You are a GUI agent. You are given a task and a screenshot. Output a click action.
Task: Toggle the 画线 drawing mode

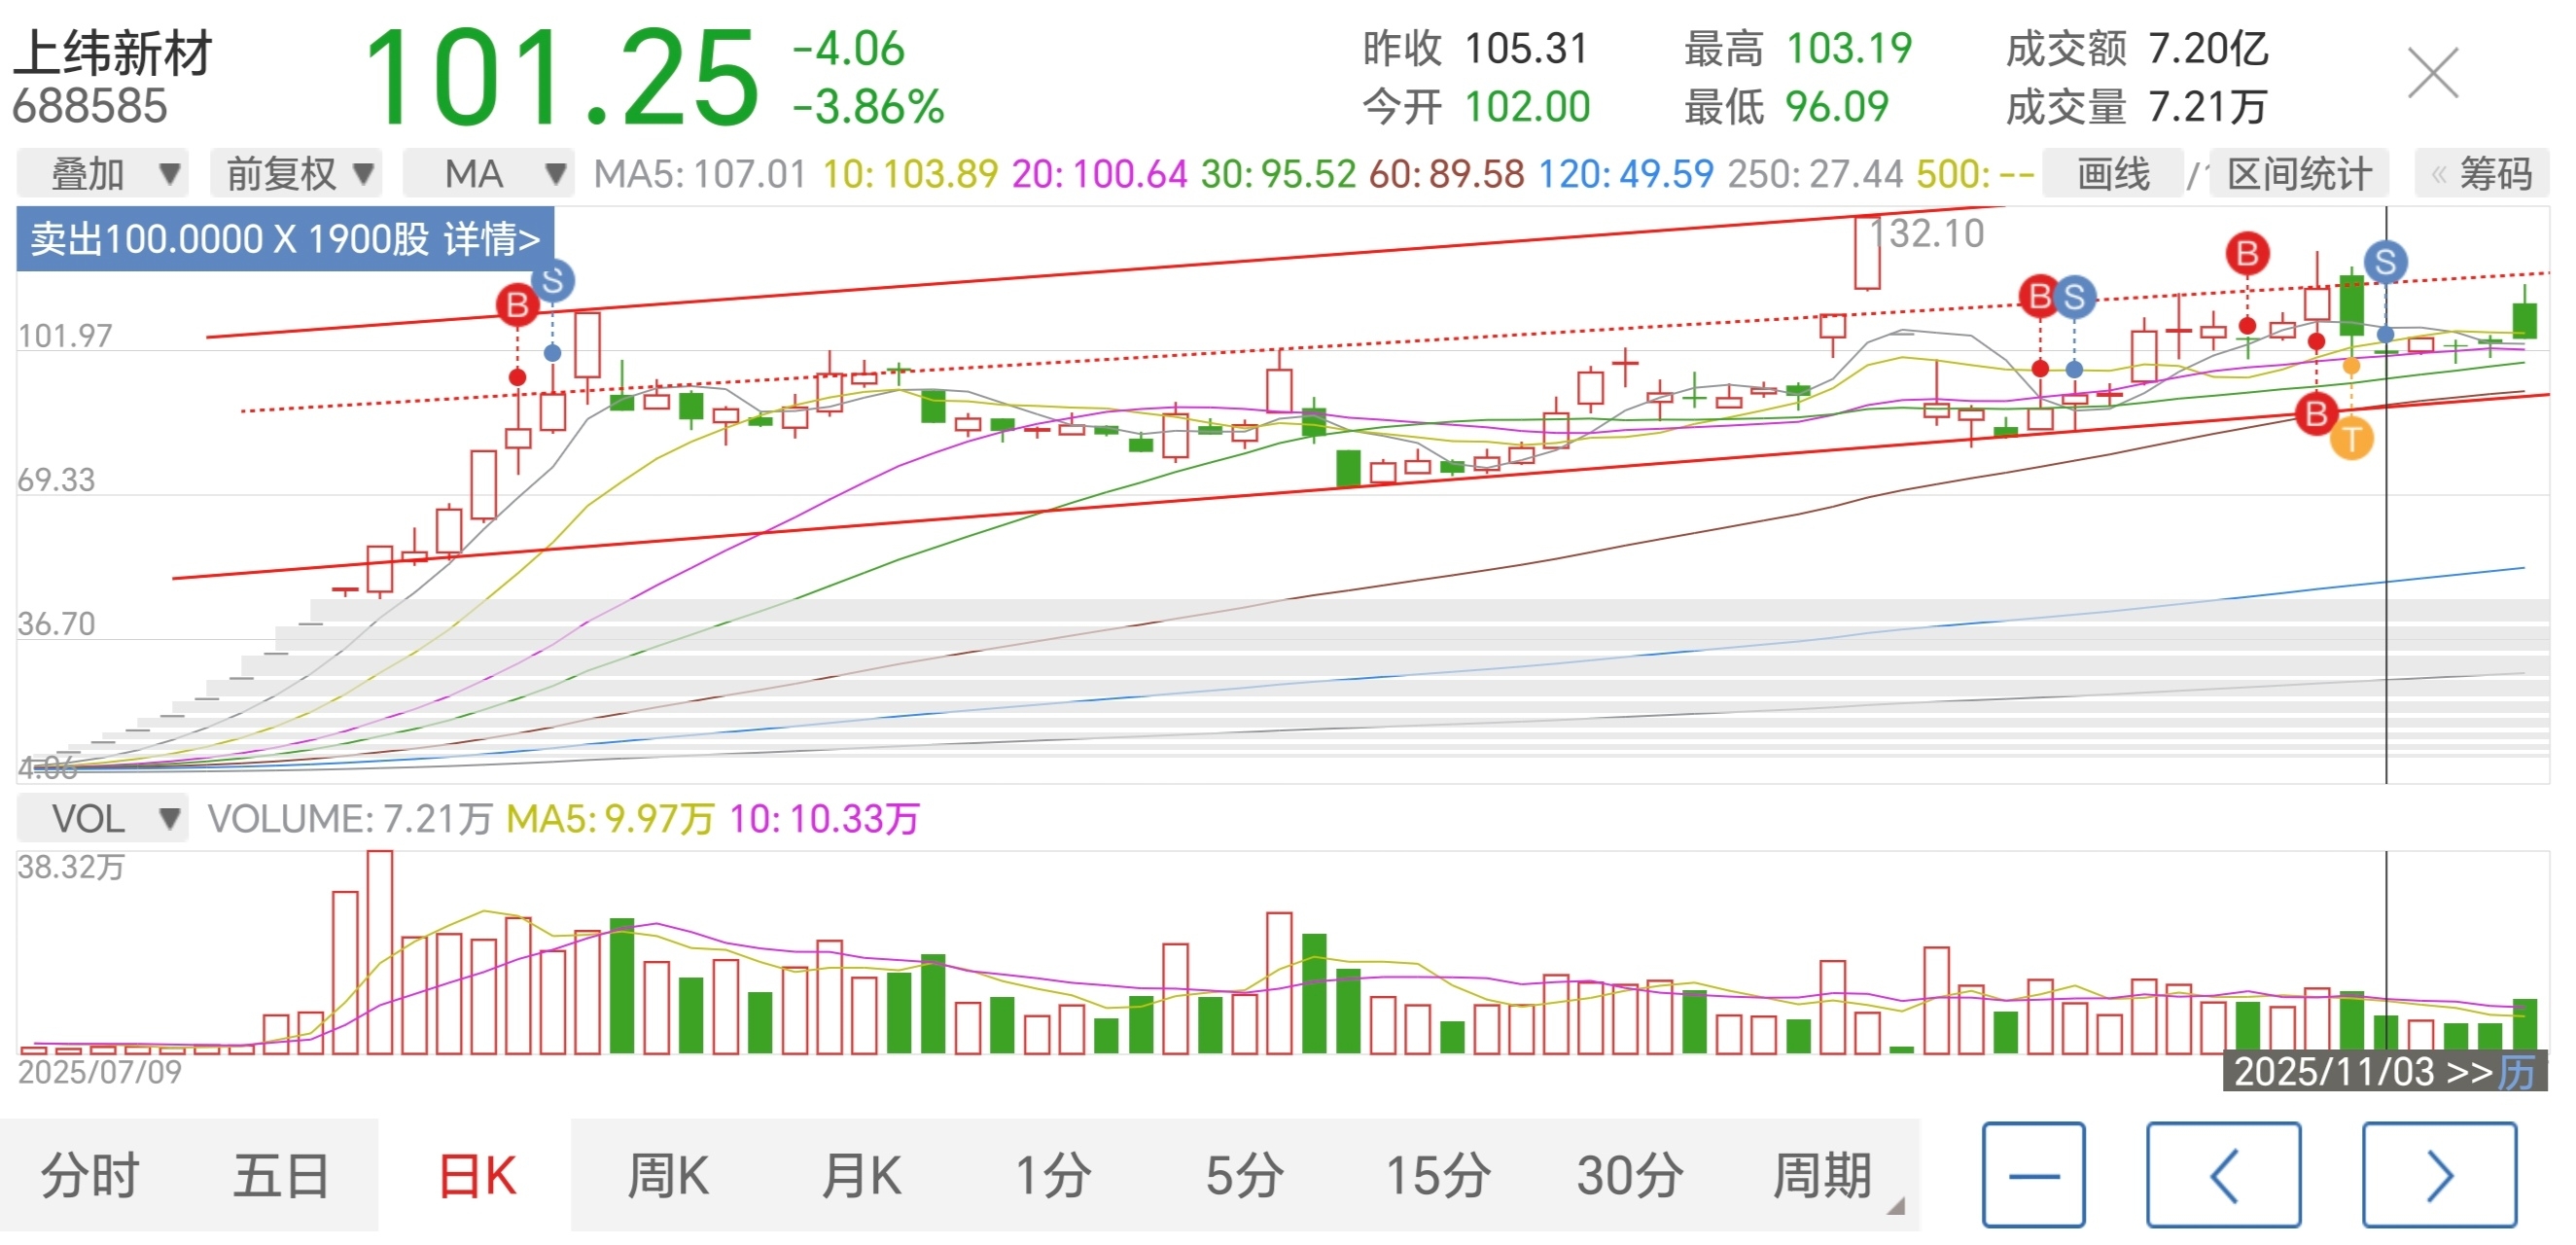[2112, 174]
